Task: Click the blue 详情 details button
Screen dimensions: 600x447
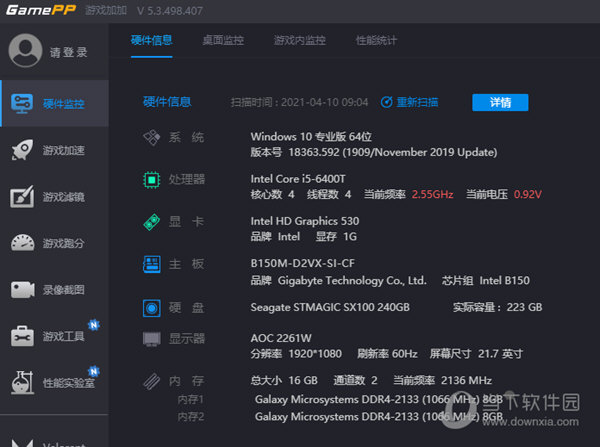Action: click(x=500, y=102)
